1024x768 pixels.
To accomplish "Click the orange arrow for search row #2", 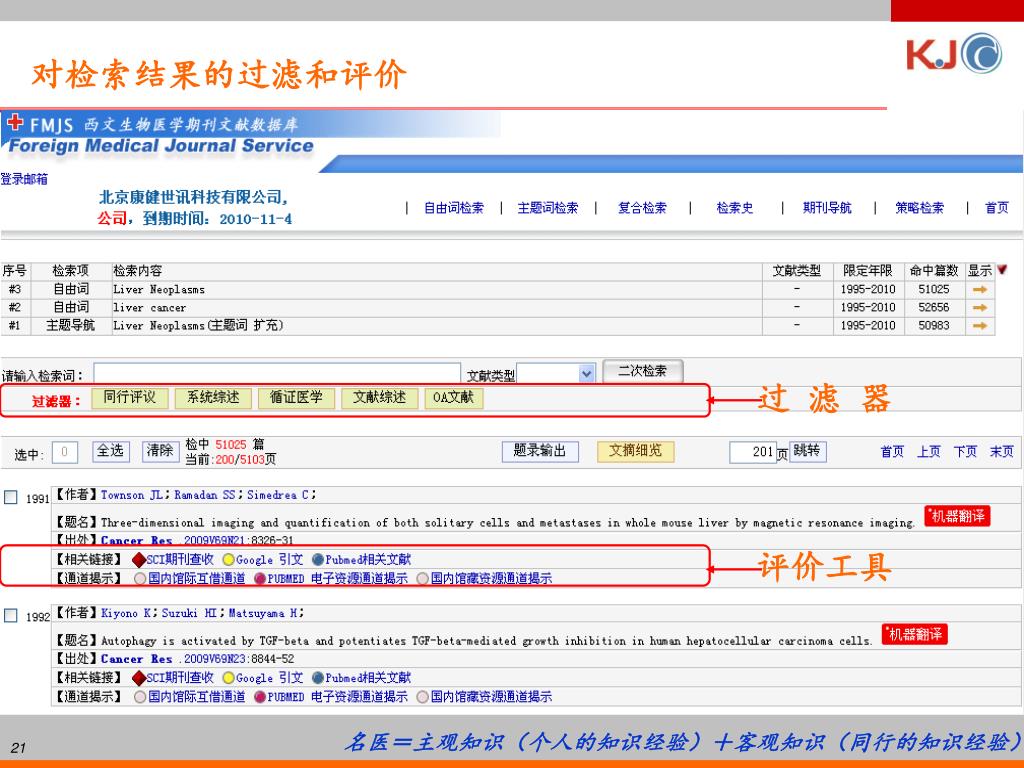I will pyautogui.click(x=980, y=307).
